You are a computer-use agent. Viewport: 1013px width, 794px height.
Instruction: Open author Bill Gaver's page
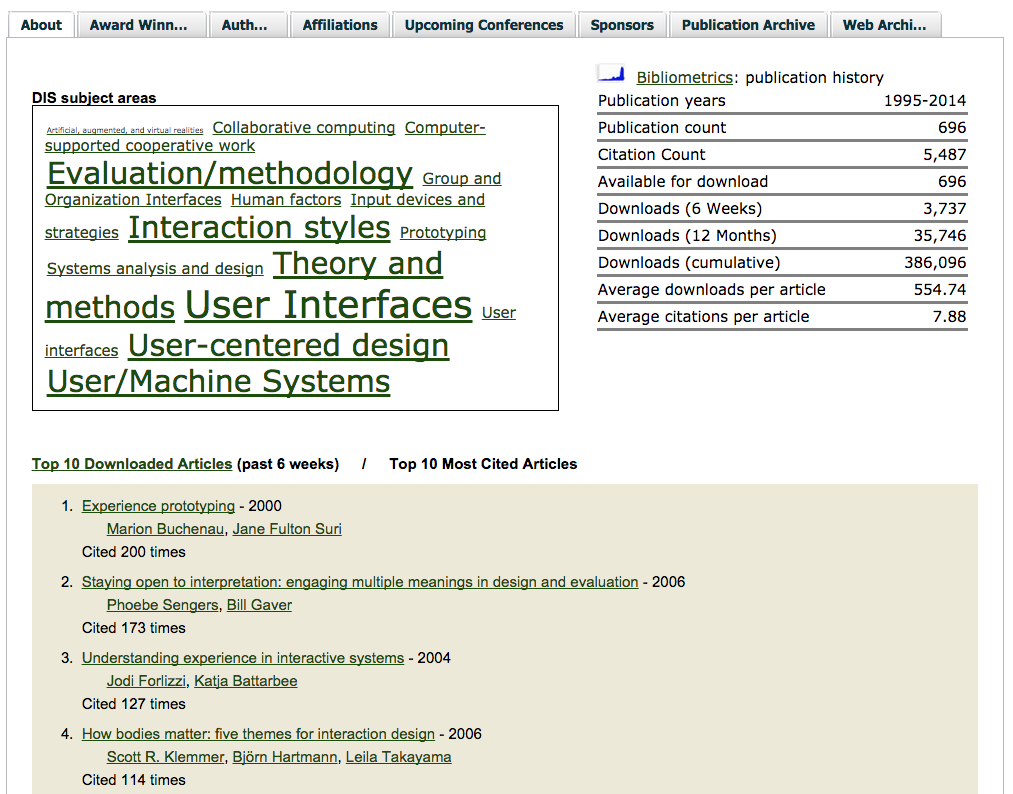[258, 604]
